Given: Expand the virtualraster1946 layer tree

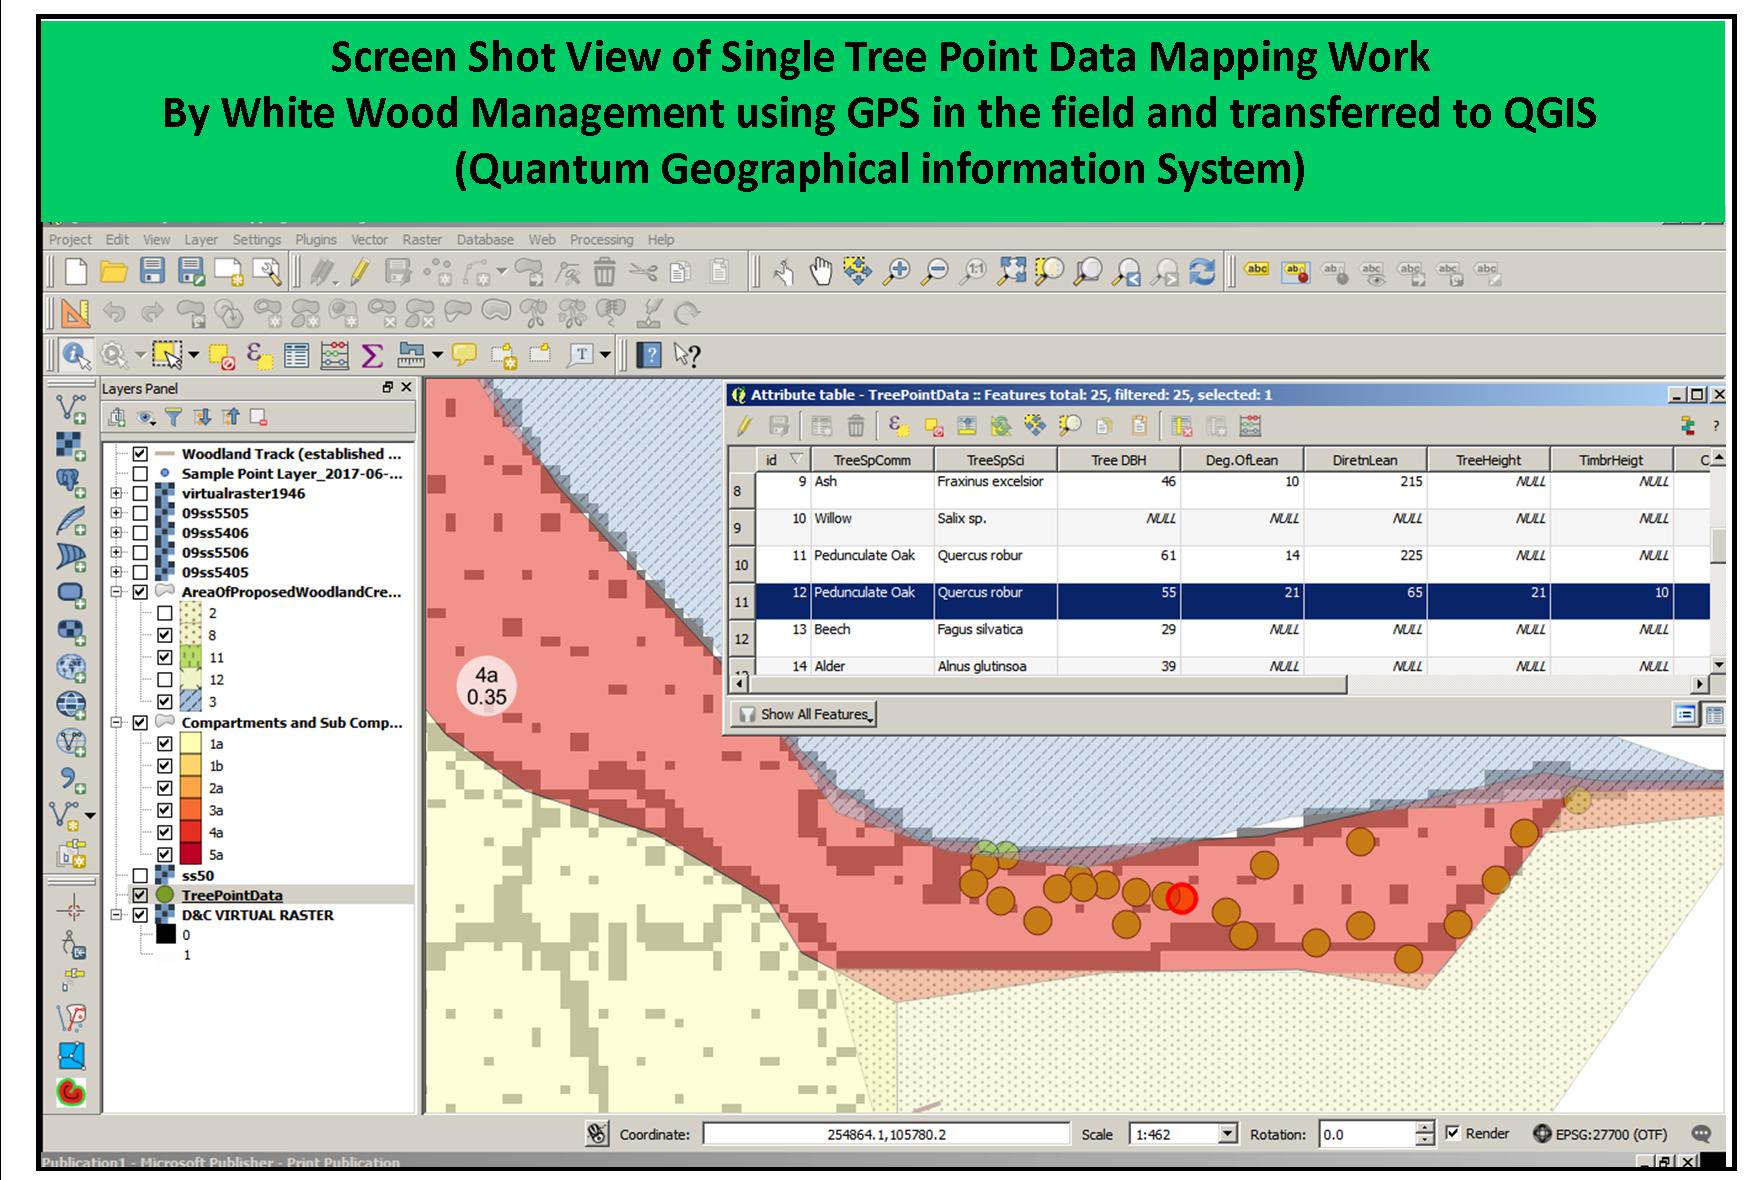Looking at the screenshot, I should [116, 493].
